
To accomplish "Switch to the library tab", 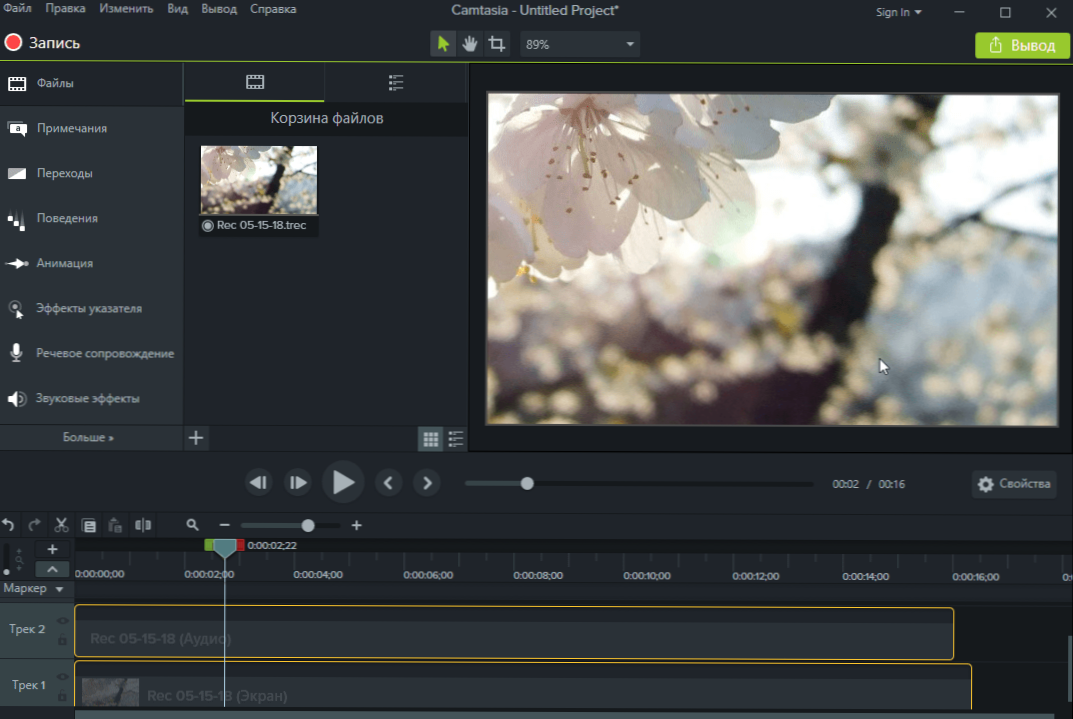I will click(x=395, y=82).
